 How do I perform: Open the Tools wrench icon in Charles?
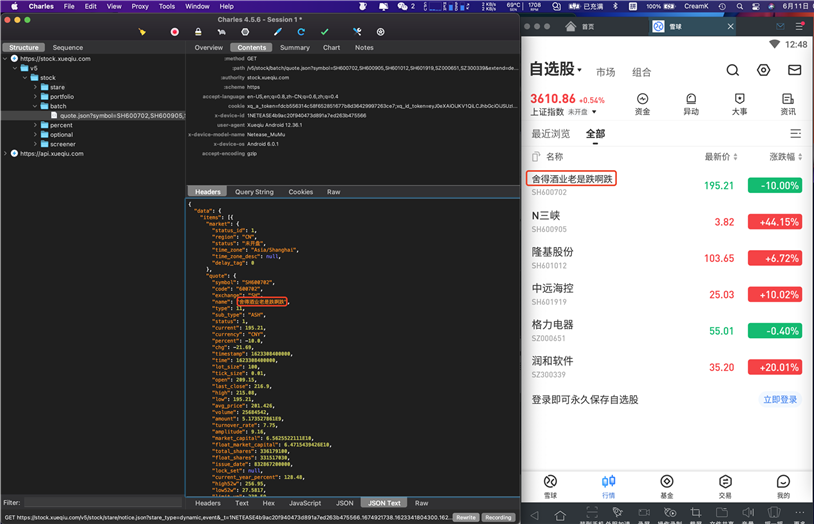(x=357, y=32)
